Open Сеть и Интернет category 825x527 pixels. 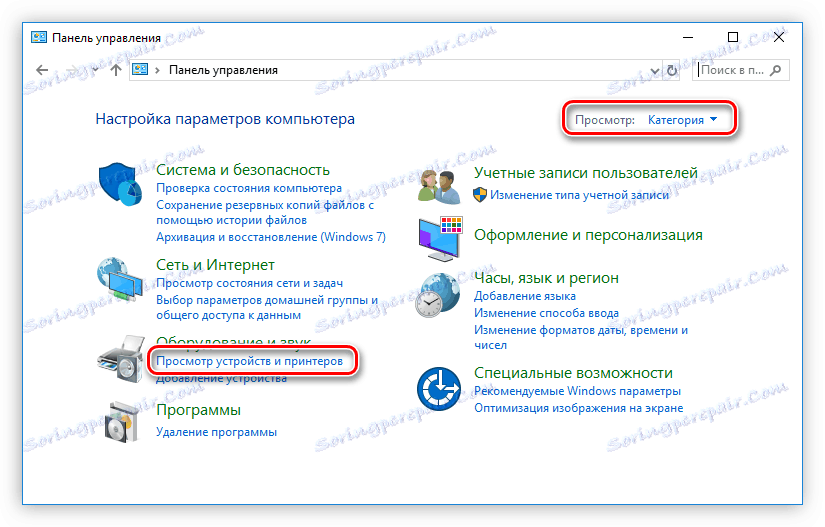pyautogui.click(x=215, y=265)
